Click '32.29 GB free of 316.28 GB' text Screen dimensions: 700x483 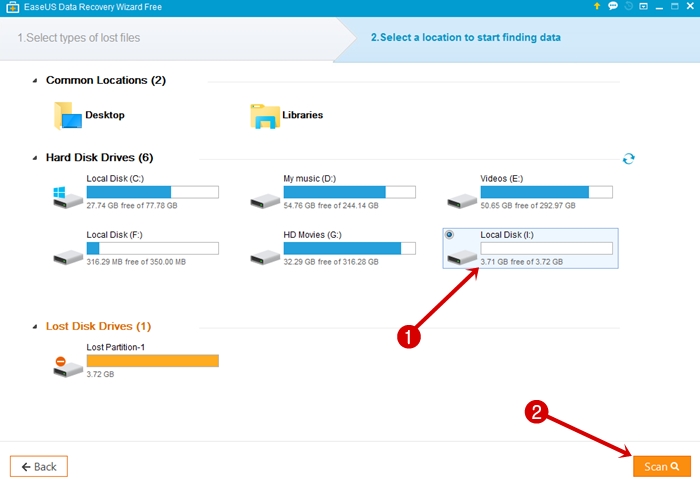point(331,262)
